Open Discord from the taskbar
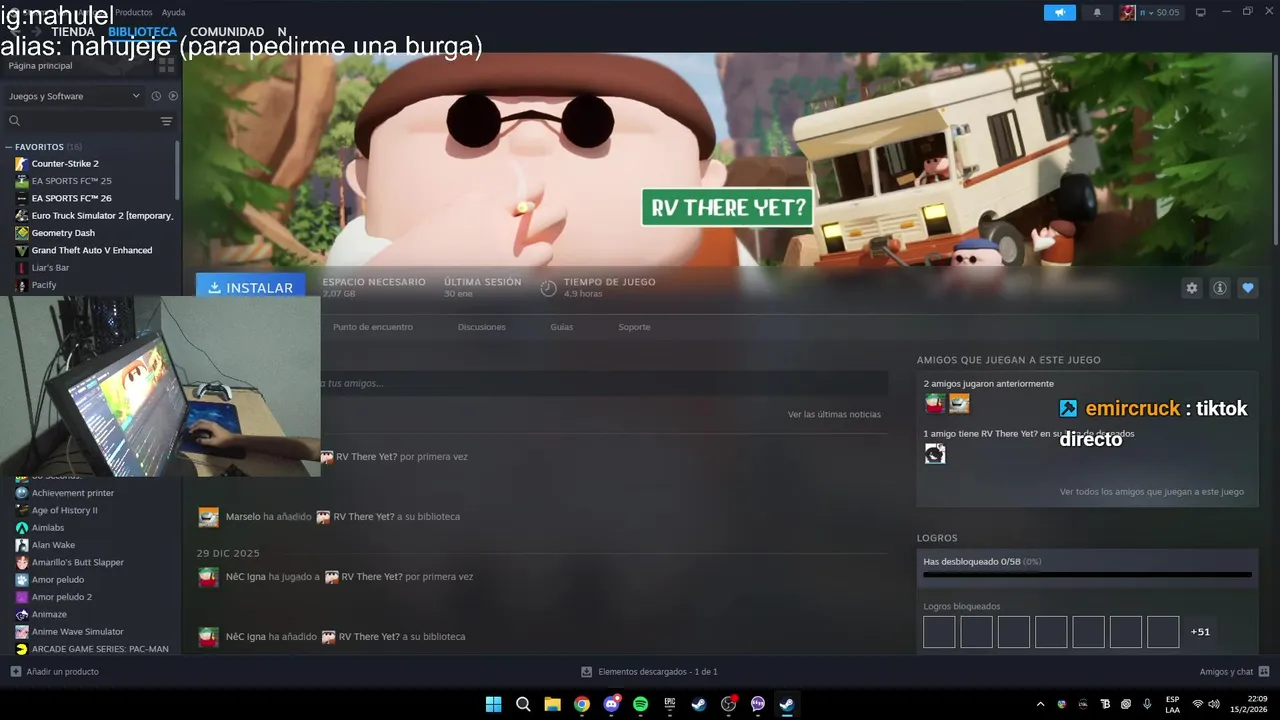The height and width of the screenshot is (720, 1280). pyautogui.click(x=611, y=704)
